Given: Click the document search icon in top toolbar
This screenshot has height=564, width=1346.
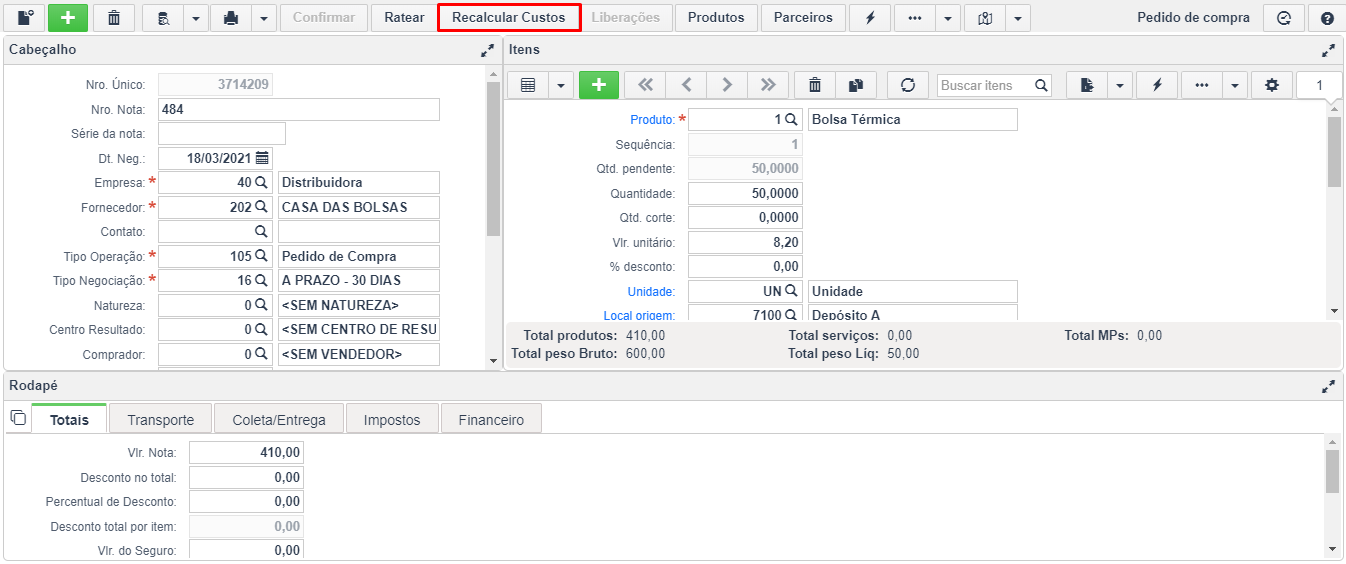Looking at the screenshot, I should (163, 18).
